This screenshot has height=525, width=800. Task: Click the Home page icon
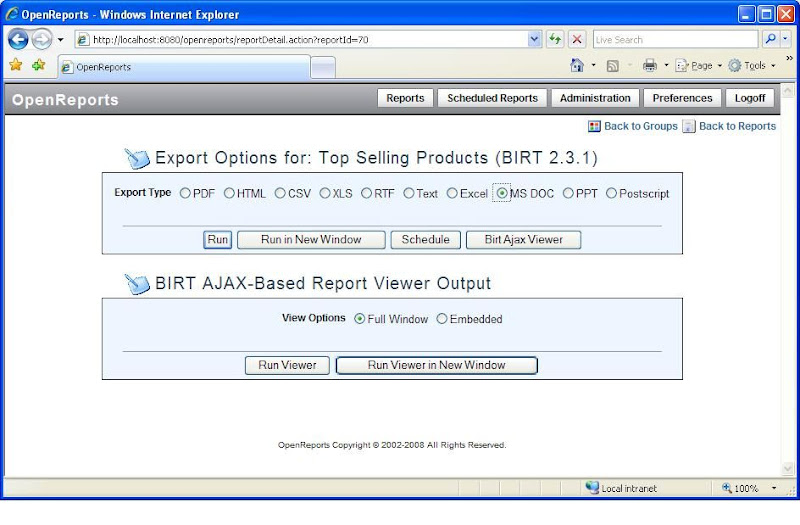(577, 65)
